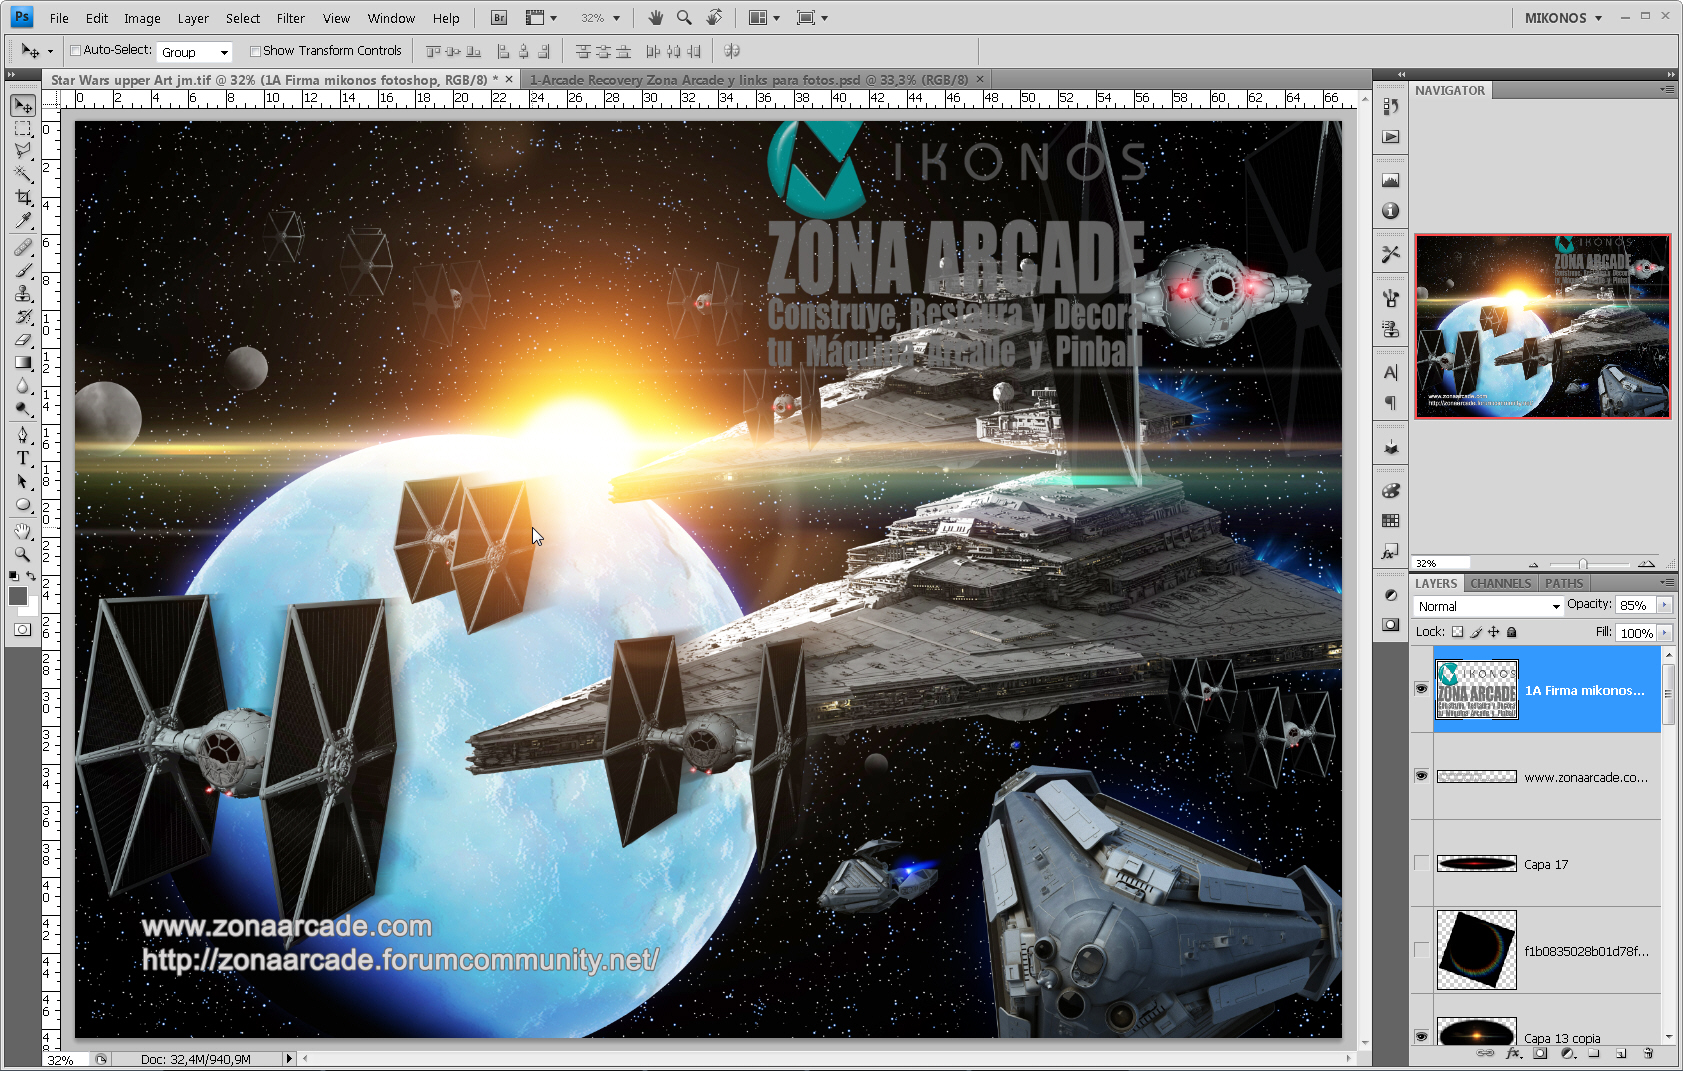This screenshot has height=1071, width=1683.
Task: Open the Image menu
Action: click(142, 18)
